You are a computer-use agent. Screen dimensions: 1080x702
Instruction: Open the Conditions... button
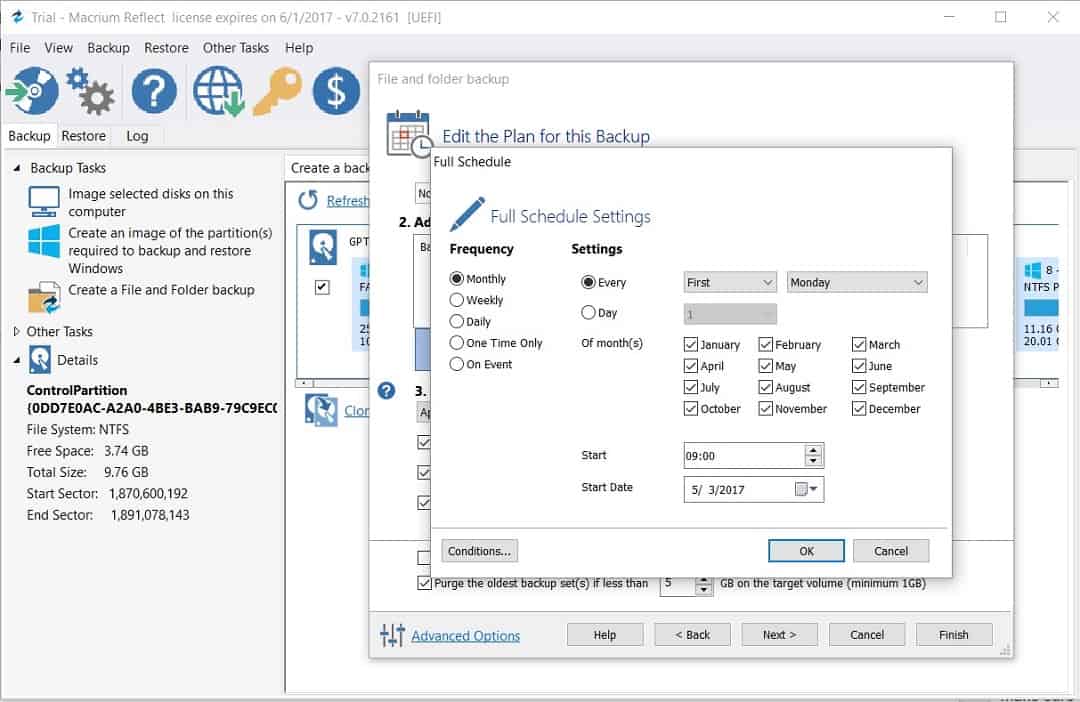479,551
